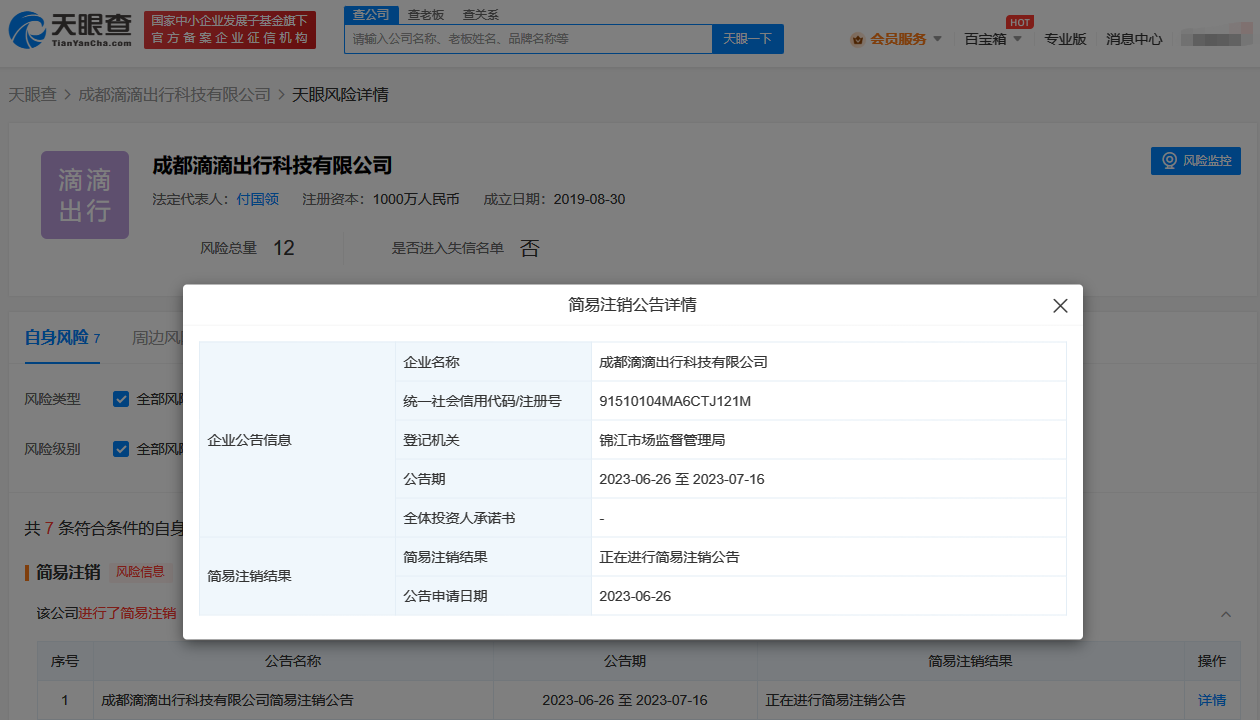
Task: Click the 成都滴滴出行科技有限公司简易注销公告 table cell
Action: pos(294,700)
